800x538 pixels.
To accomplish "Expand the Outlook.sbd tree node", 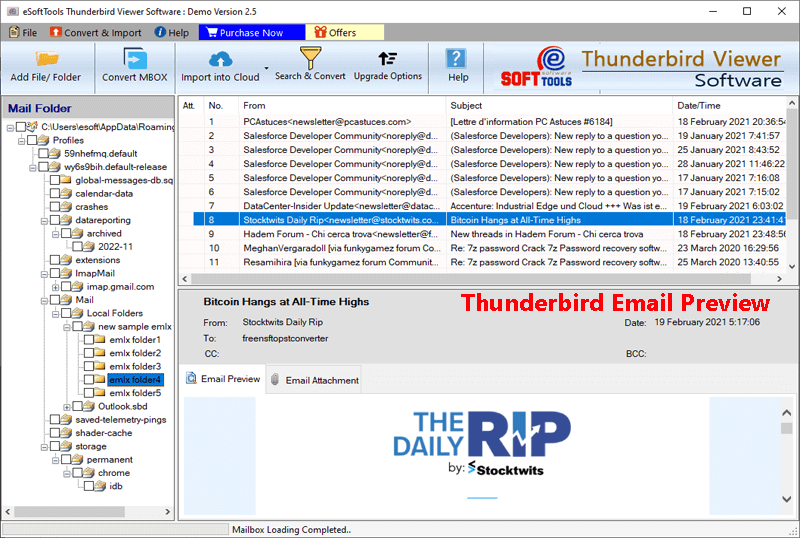I will coord(66,406).
